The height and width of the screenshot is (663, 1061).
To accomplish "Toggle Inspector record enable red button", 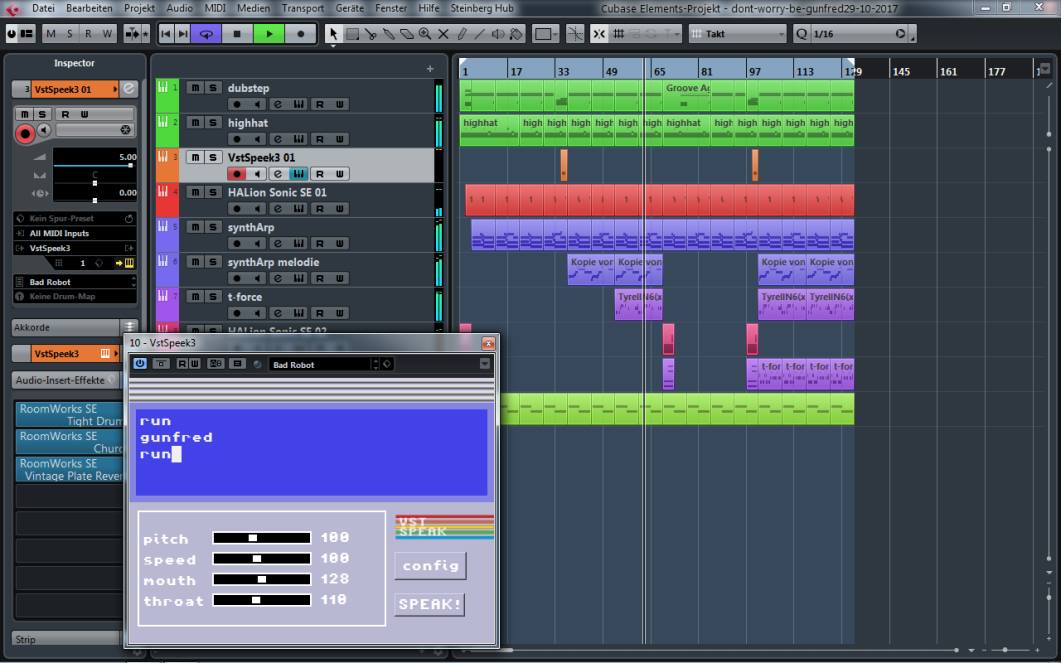I will (25, 134).
